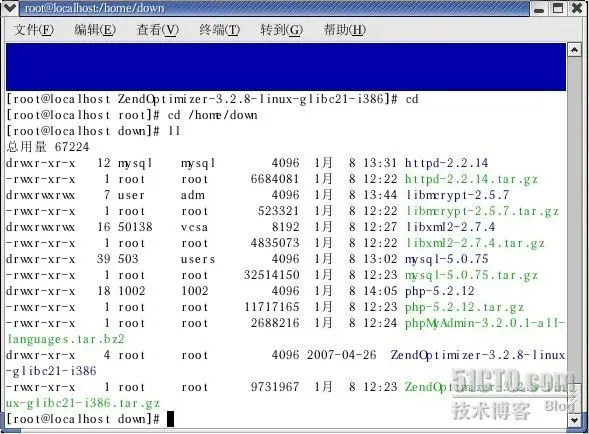Click the libmcrypt-2.5.7 directory name
Image resolution: width=589 pixels, height=434 pixels.
pyautogui.click(x=457, y=195)
